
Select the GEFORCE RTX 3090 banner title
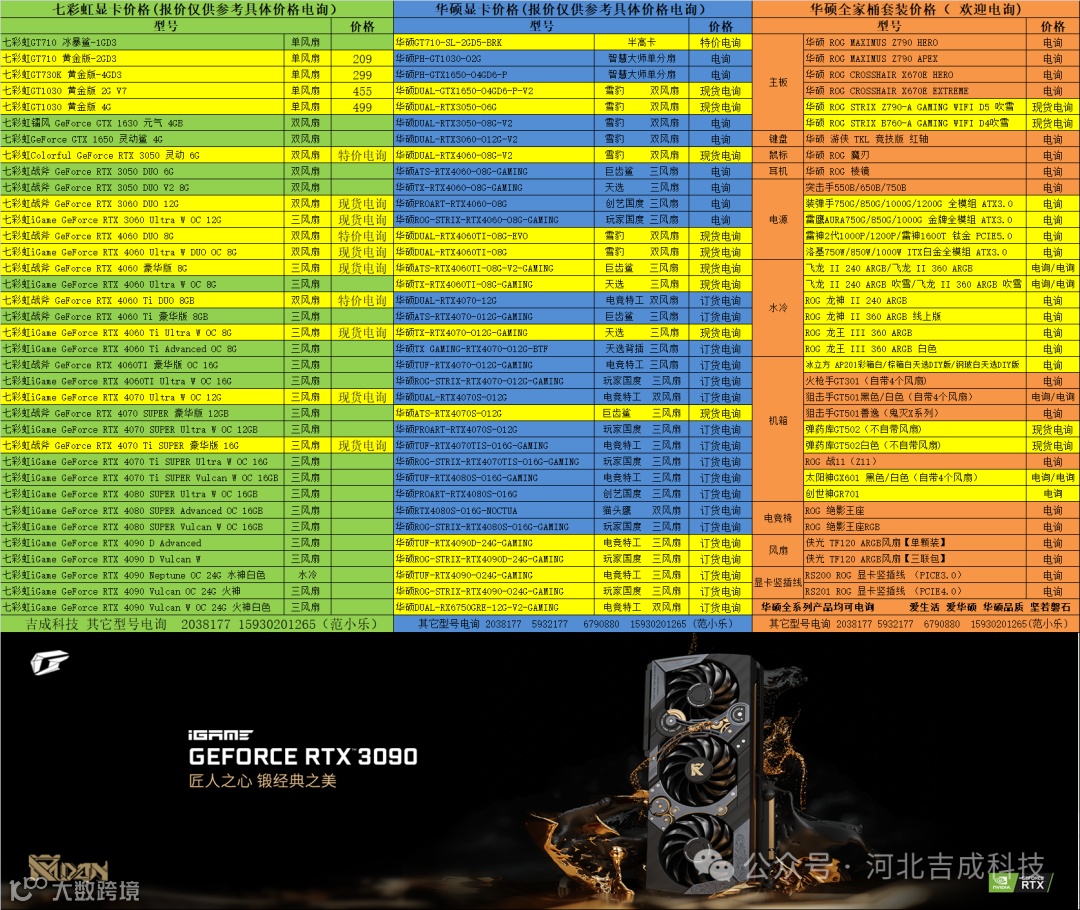(303, 756)
